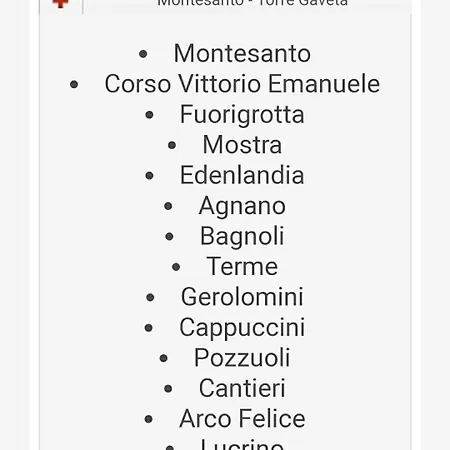Select the Terme stop
450x450 pixels.
tap(242, 267)
